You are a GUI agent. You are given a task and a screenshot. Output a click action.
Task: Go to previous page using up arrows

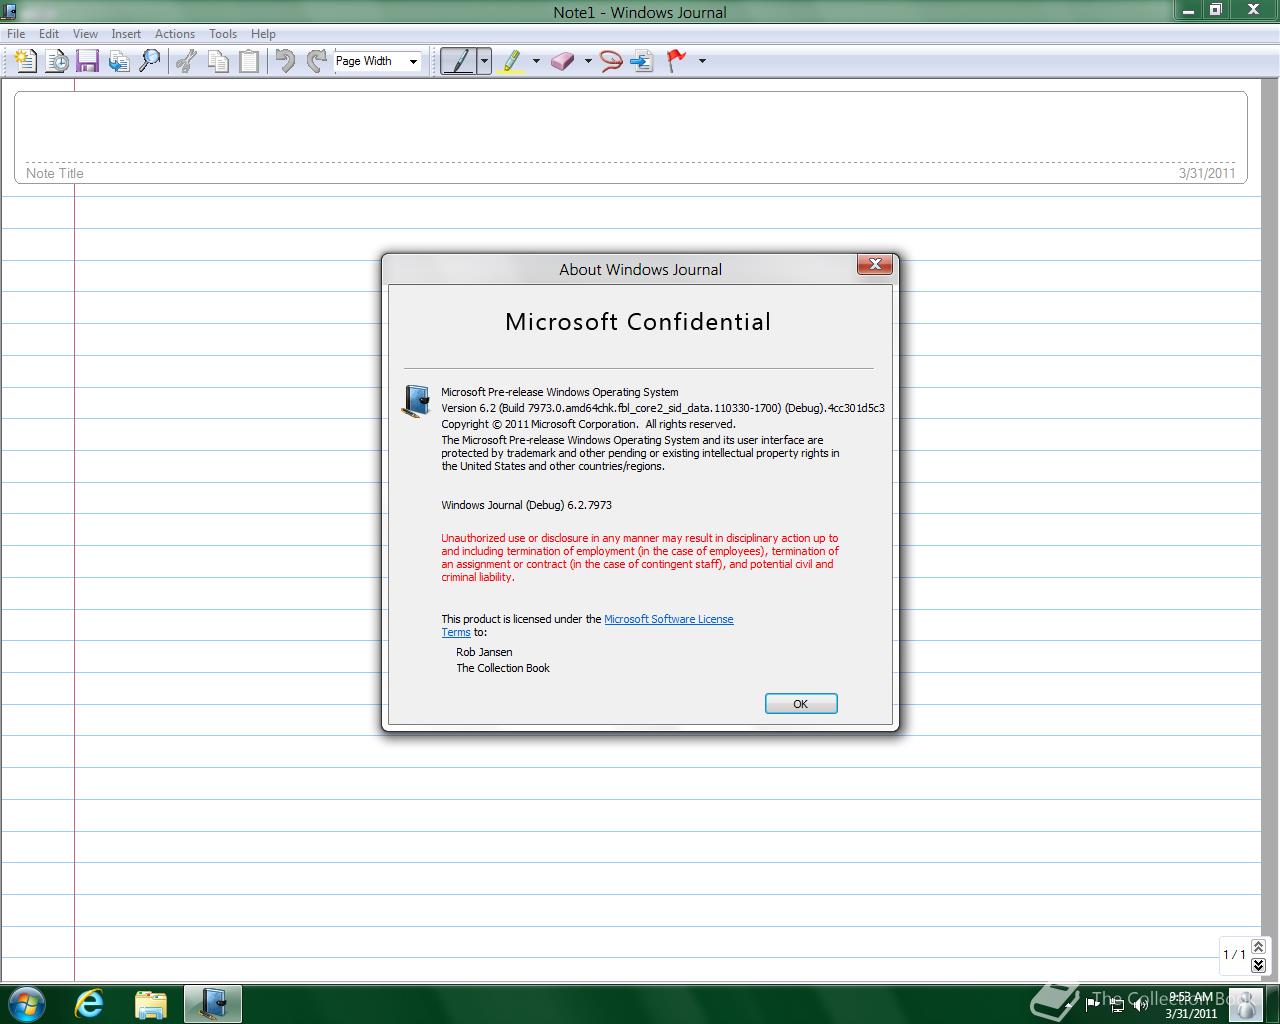[1259, 946]
